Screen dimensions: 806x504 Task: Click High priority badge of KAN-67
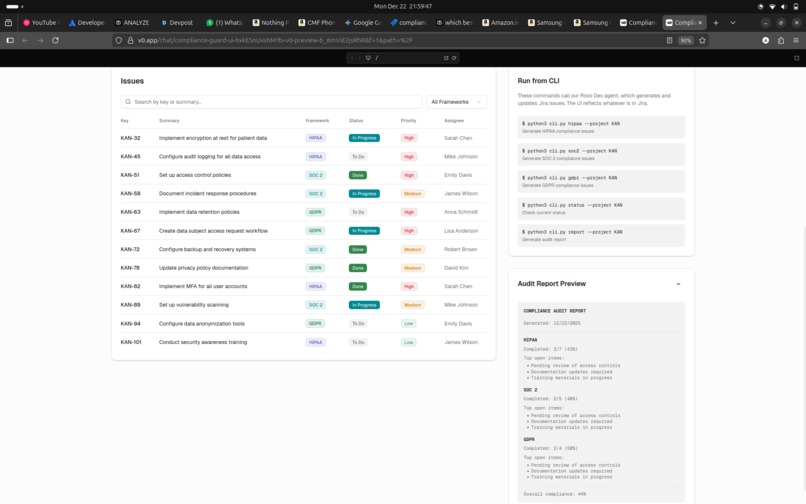coord(409,230)
